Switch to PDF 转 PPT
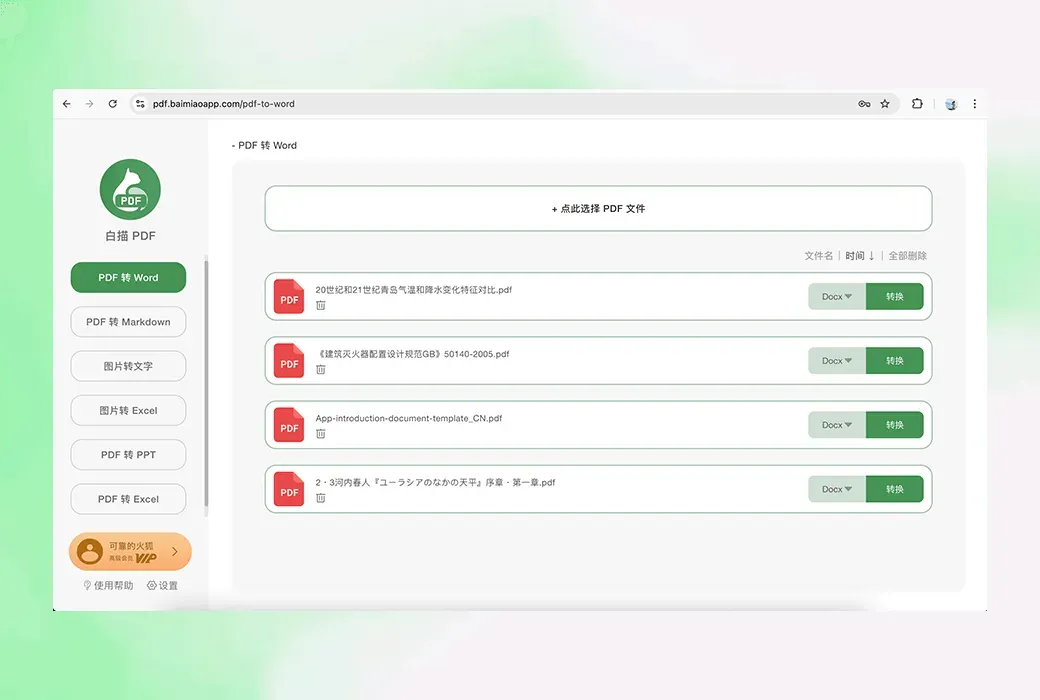Viewport: 1040px width, 700px height. pyautogui.click(x=128, y=455)
